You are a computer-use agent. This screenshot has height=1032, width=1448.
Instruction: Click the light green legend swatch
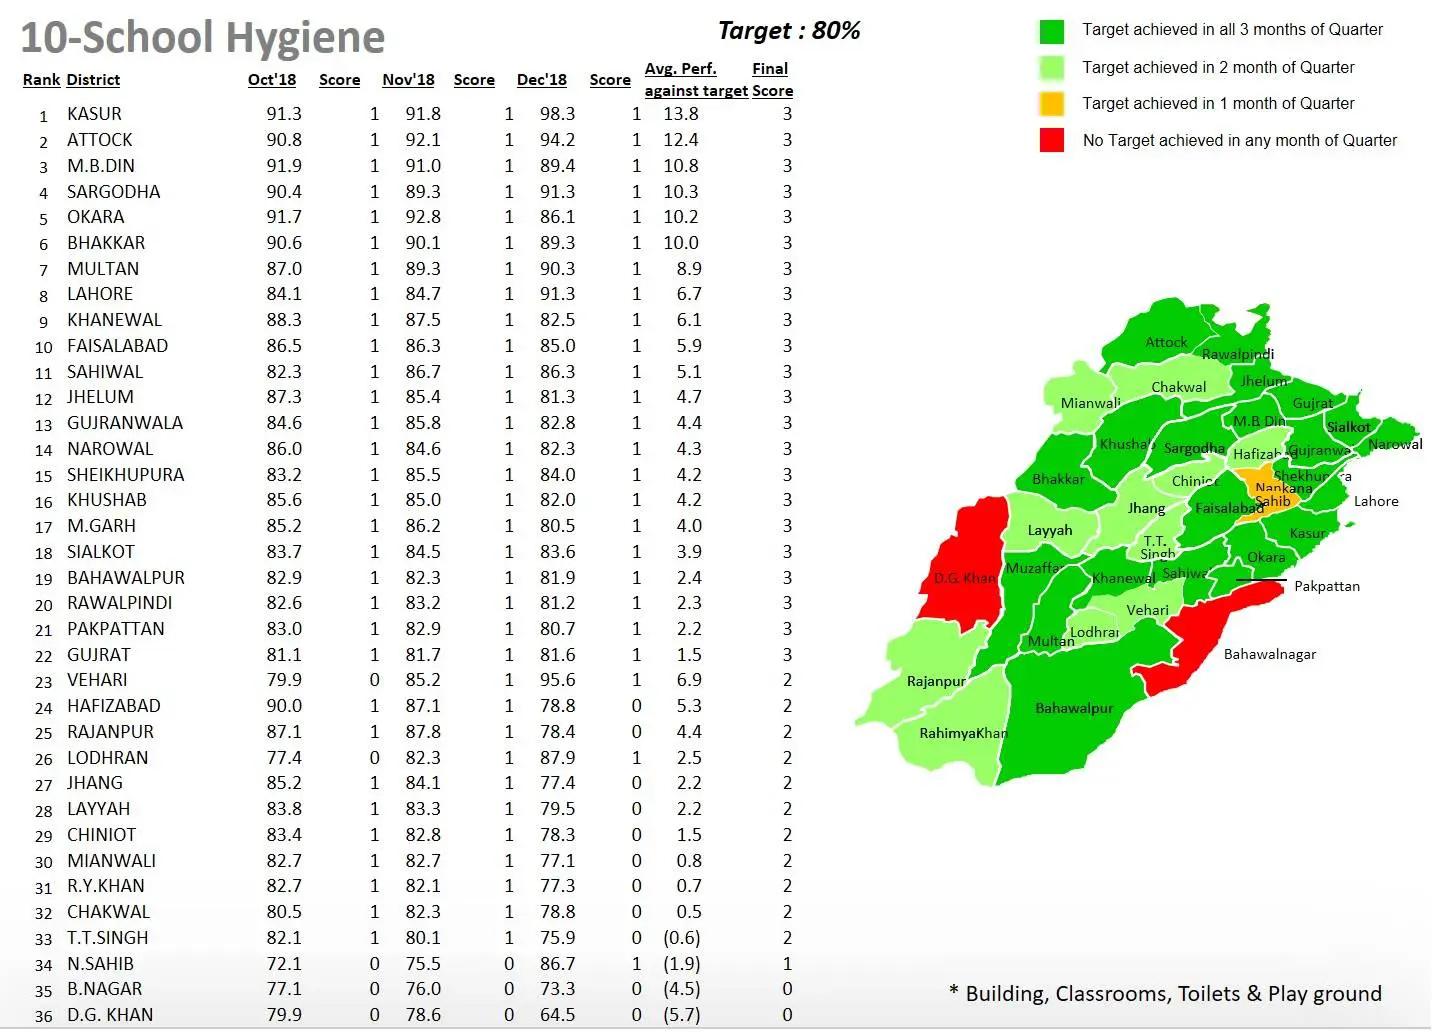(x=1051, y=68)
